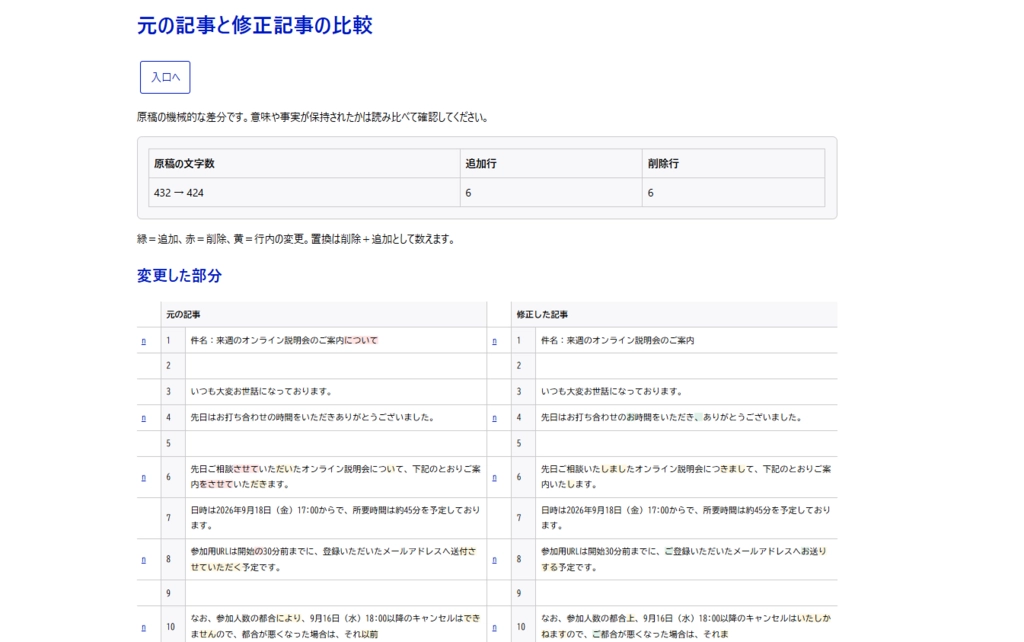1024x642 pixels.
Task: Follow the 'n' link beside 修正した記事 line 4
Action: click(494, 419)
